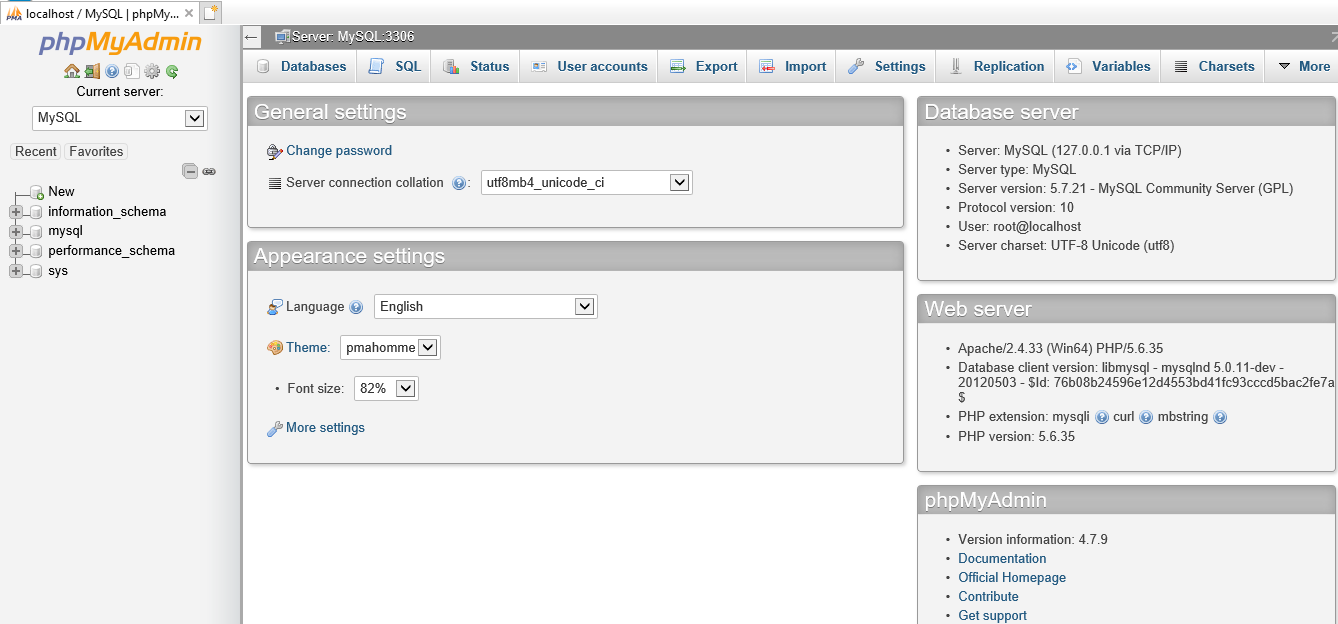Click the back arrow in the breadcrumb bar
1338x624 pixels.
(251, 37)
